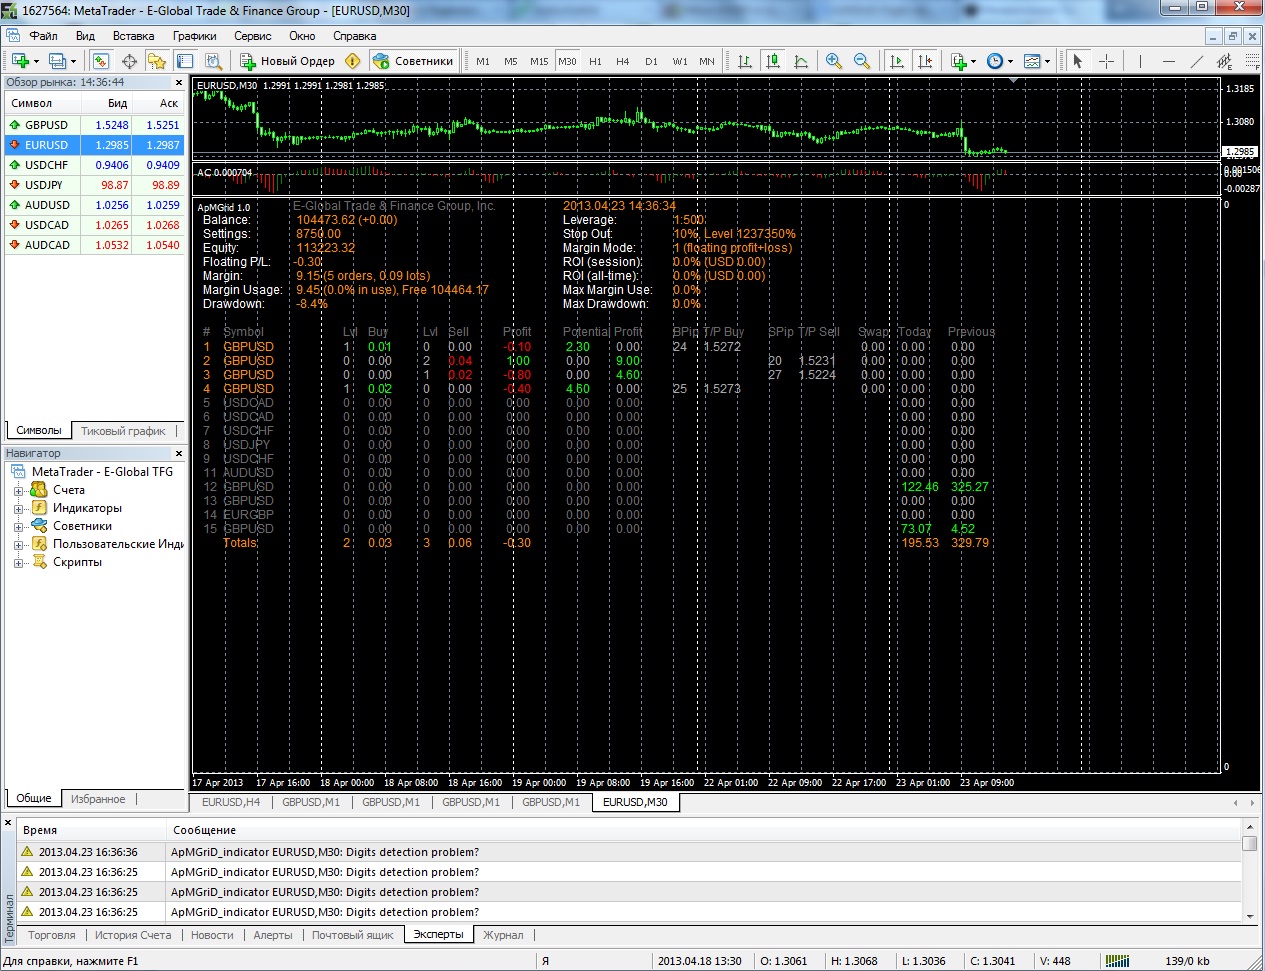Select the 16:36:36 digits detection log entry
The height and width of the screenshot is (971, 1265).
629,852
